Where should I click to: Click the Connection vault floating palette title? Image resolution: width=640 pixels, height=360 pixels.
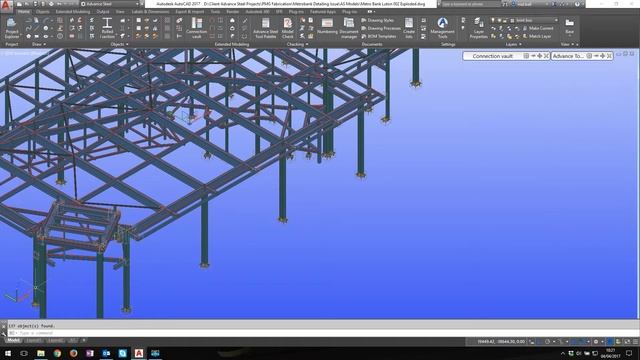(x=493, y=56)
